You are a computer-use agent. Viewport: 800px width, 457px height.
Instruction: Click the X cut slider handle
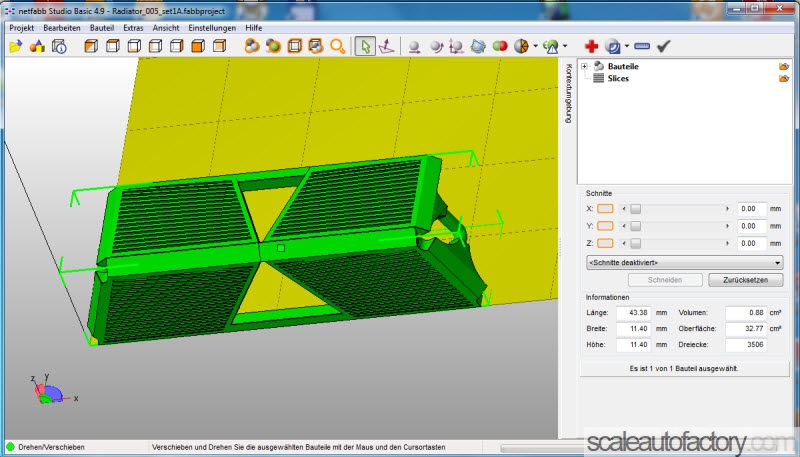(634, 209)
